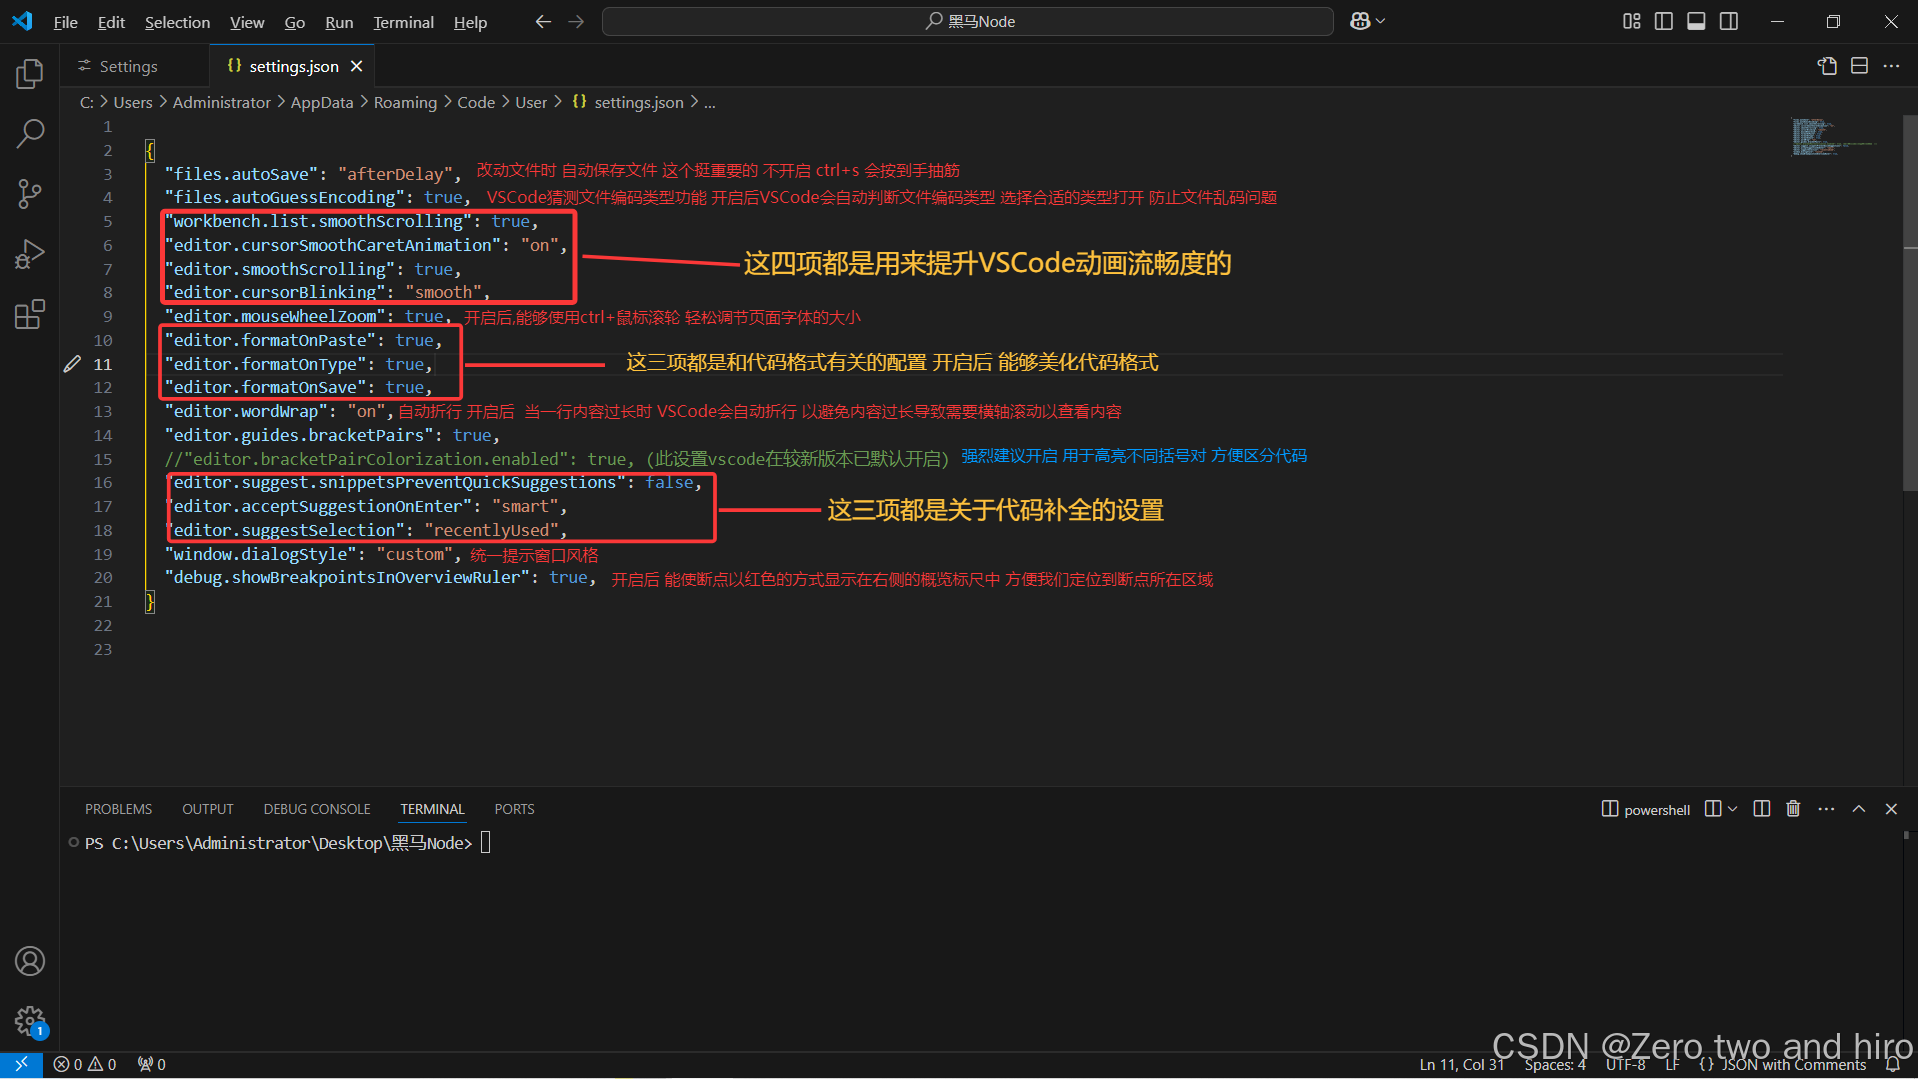The height and width of the screenshot is (1079, 1918).
Task: Open the Edit menu
Action: click(x=111, y=22)
